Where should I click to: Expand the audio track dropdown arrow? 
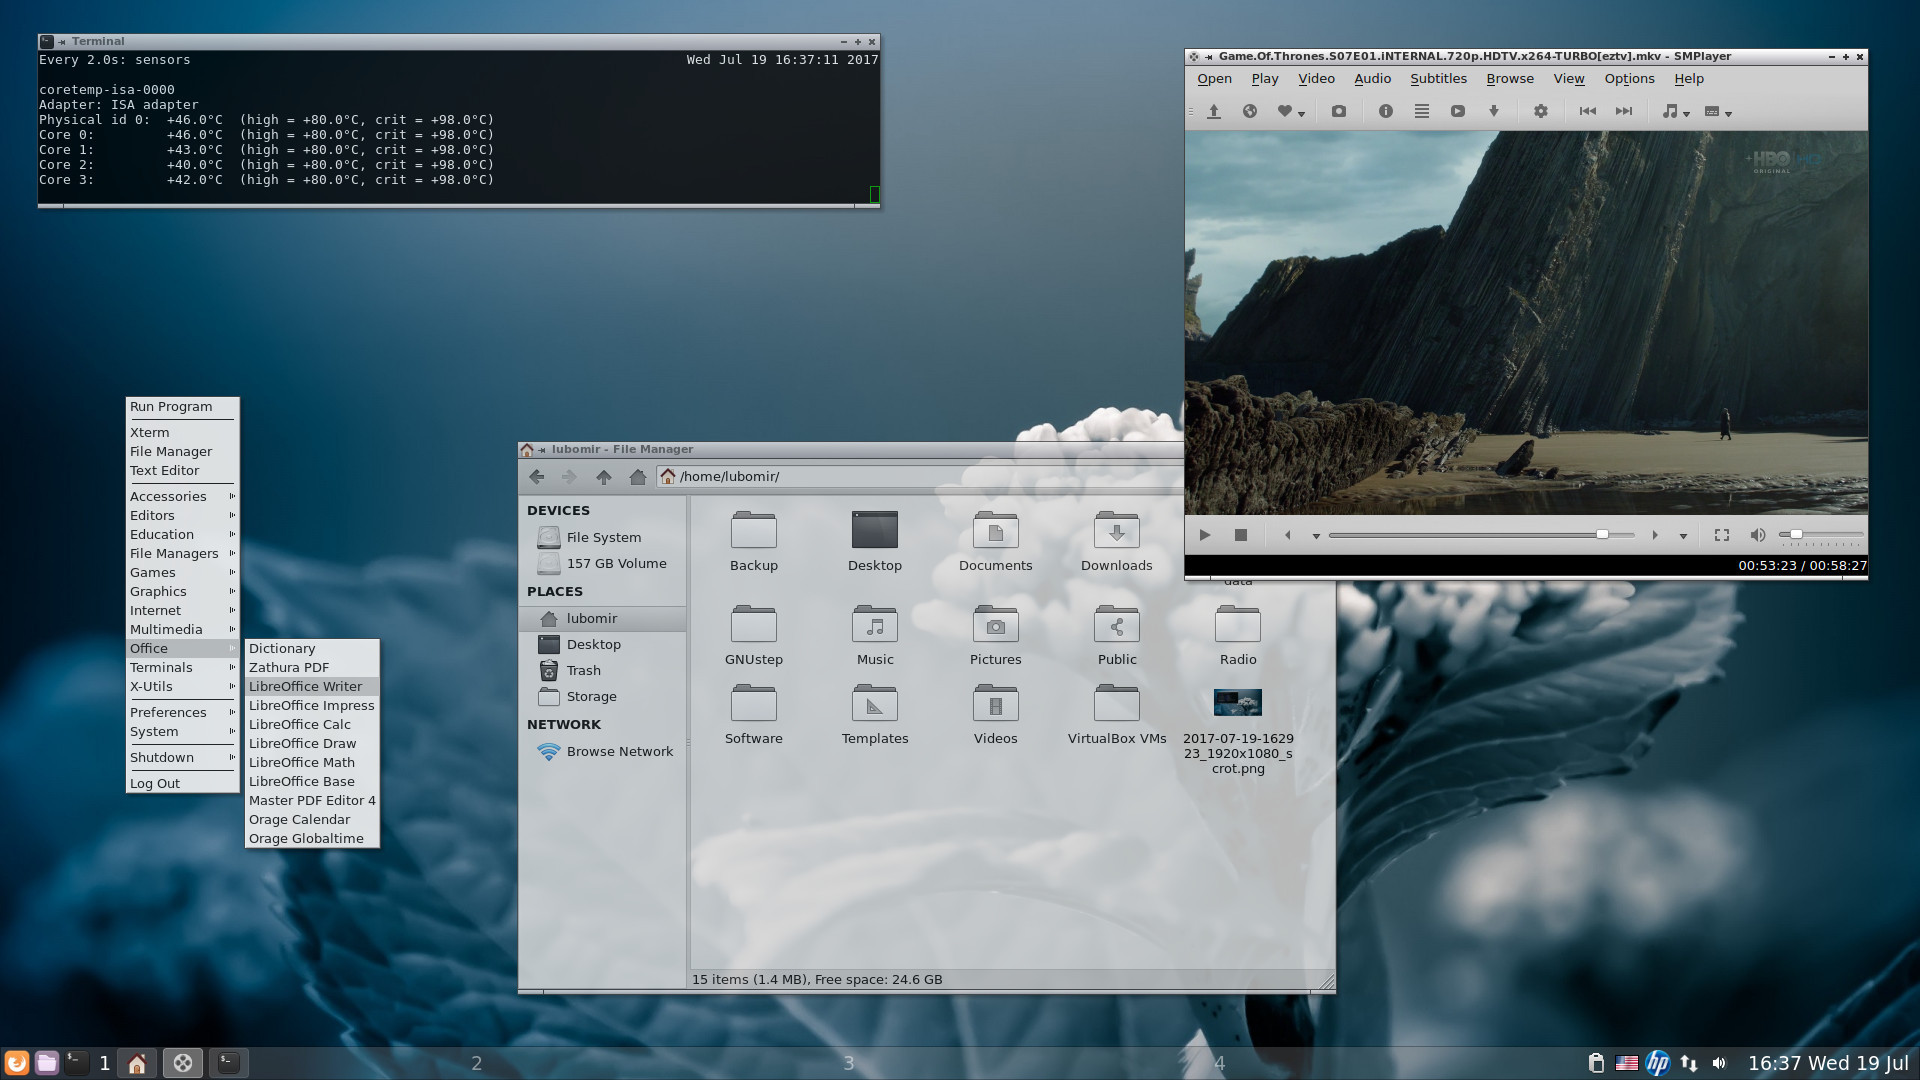coord(1687,114)
